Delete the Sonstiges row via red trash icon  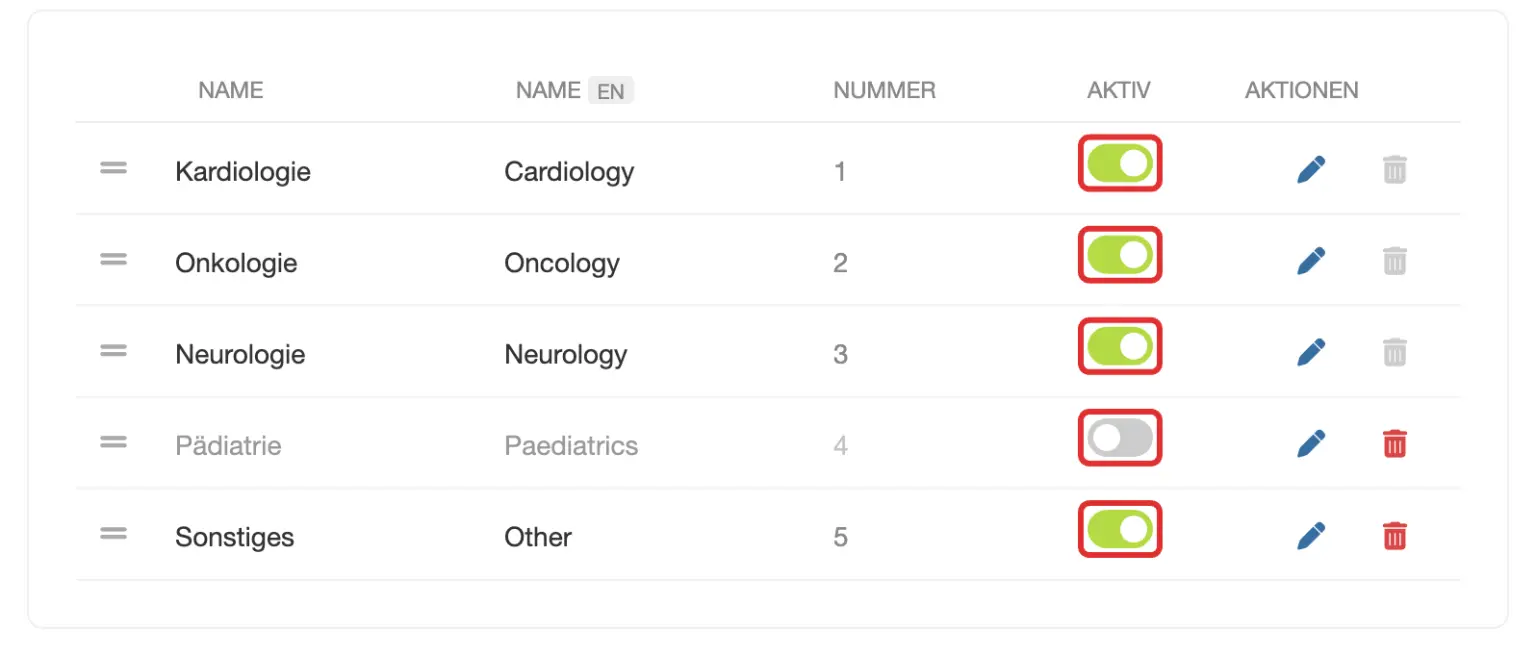[1394, 535]
